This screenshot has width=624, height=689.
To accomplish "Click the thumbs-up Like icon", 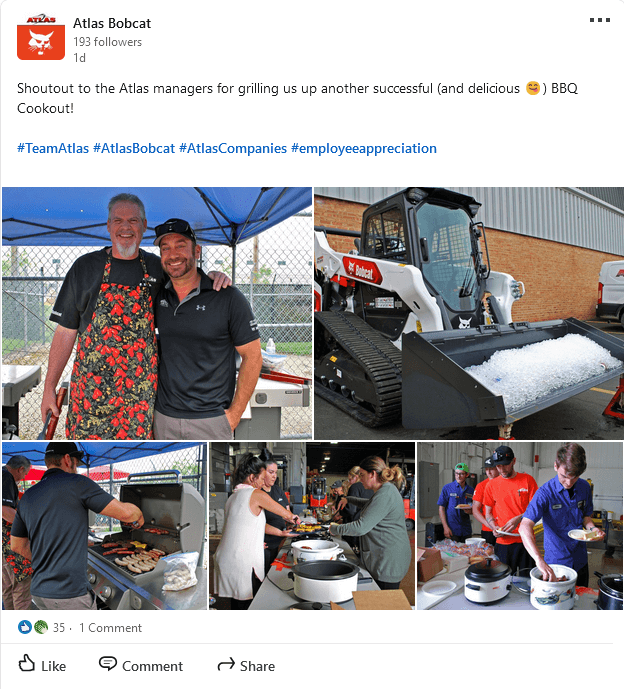I will click(26, 664).
